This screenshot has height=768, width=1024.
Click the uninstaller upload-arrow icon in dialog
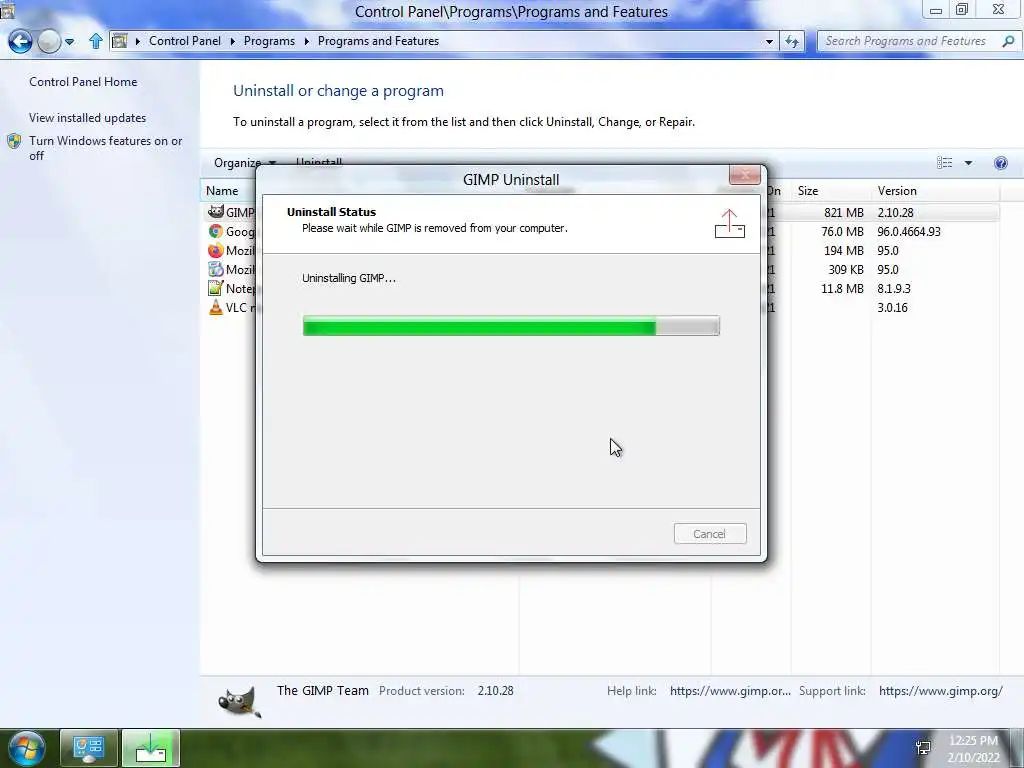tap(729, 223)
